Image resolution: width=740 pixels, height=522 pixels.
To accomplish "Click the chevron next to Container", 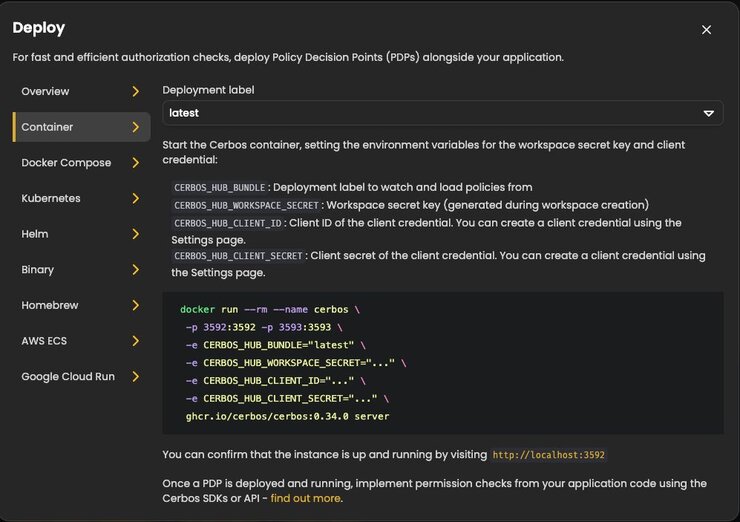I will tap(136, 127).
